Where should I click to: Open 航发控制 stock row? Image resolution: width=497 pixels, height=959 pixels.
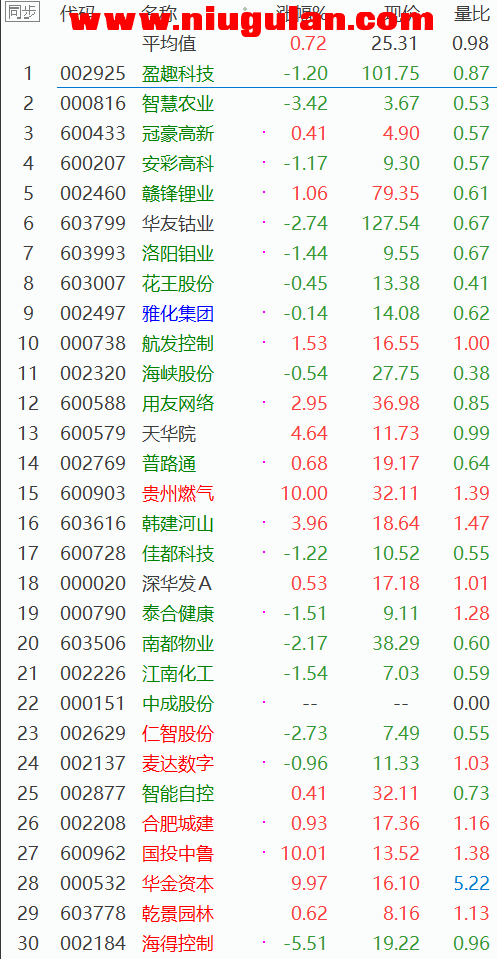pos(178,343)
